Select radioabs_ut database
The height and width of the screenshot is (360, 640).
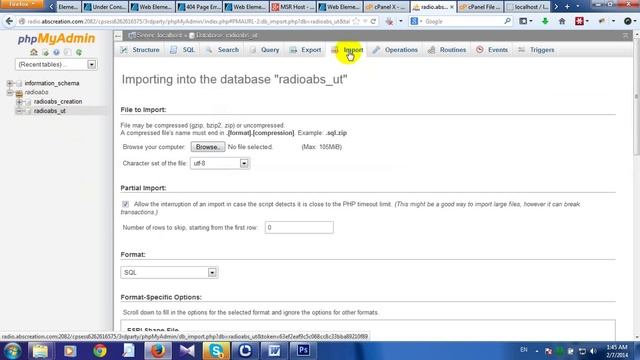49,111
